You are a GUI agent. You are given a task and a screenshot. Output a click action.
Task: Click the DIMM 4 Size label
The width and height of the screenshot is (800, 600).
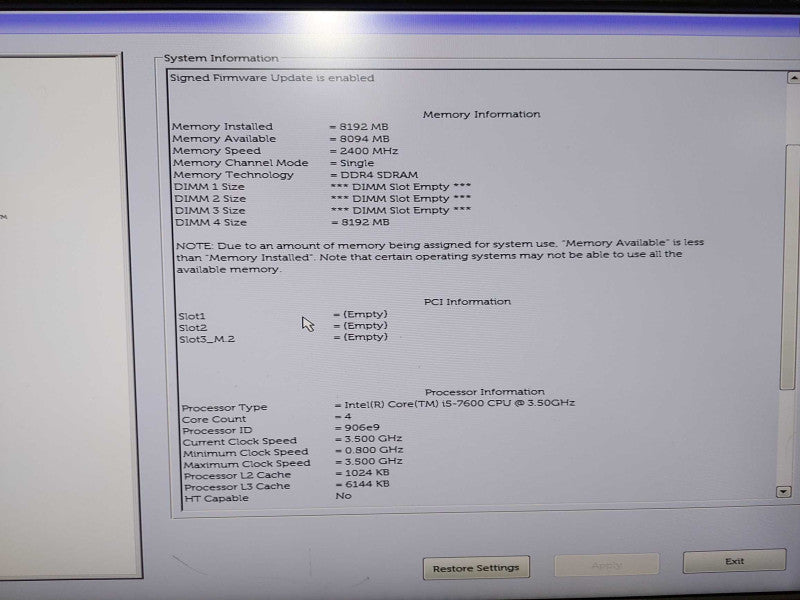click(211, 222)
